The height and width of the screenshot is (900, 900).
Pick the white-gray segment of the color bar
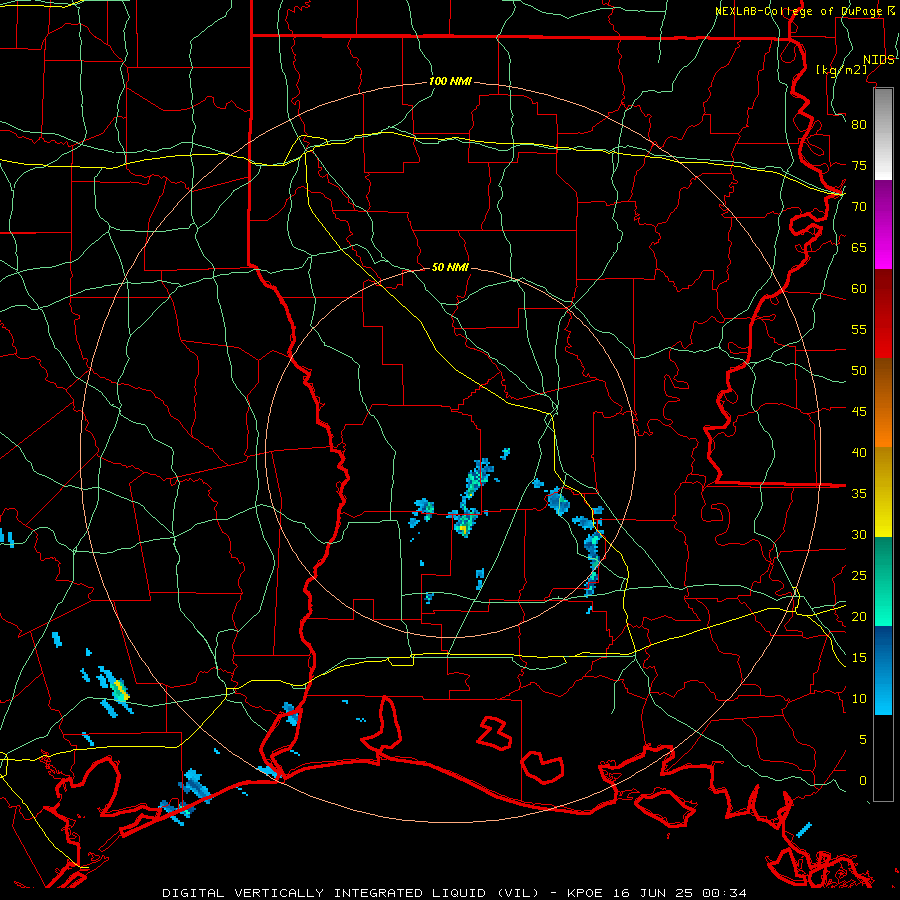(x=883, y=135)
